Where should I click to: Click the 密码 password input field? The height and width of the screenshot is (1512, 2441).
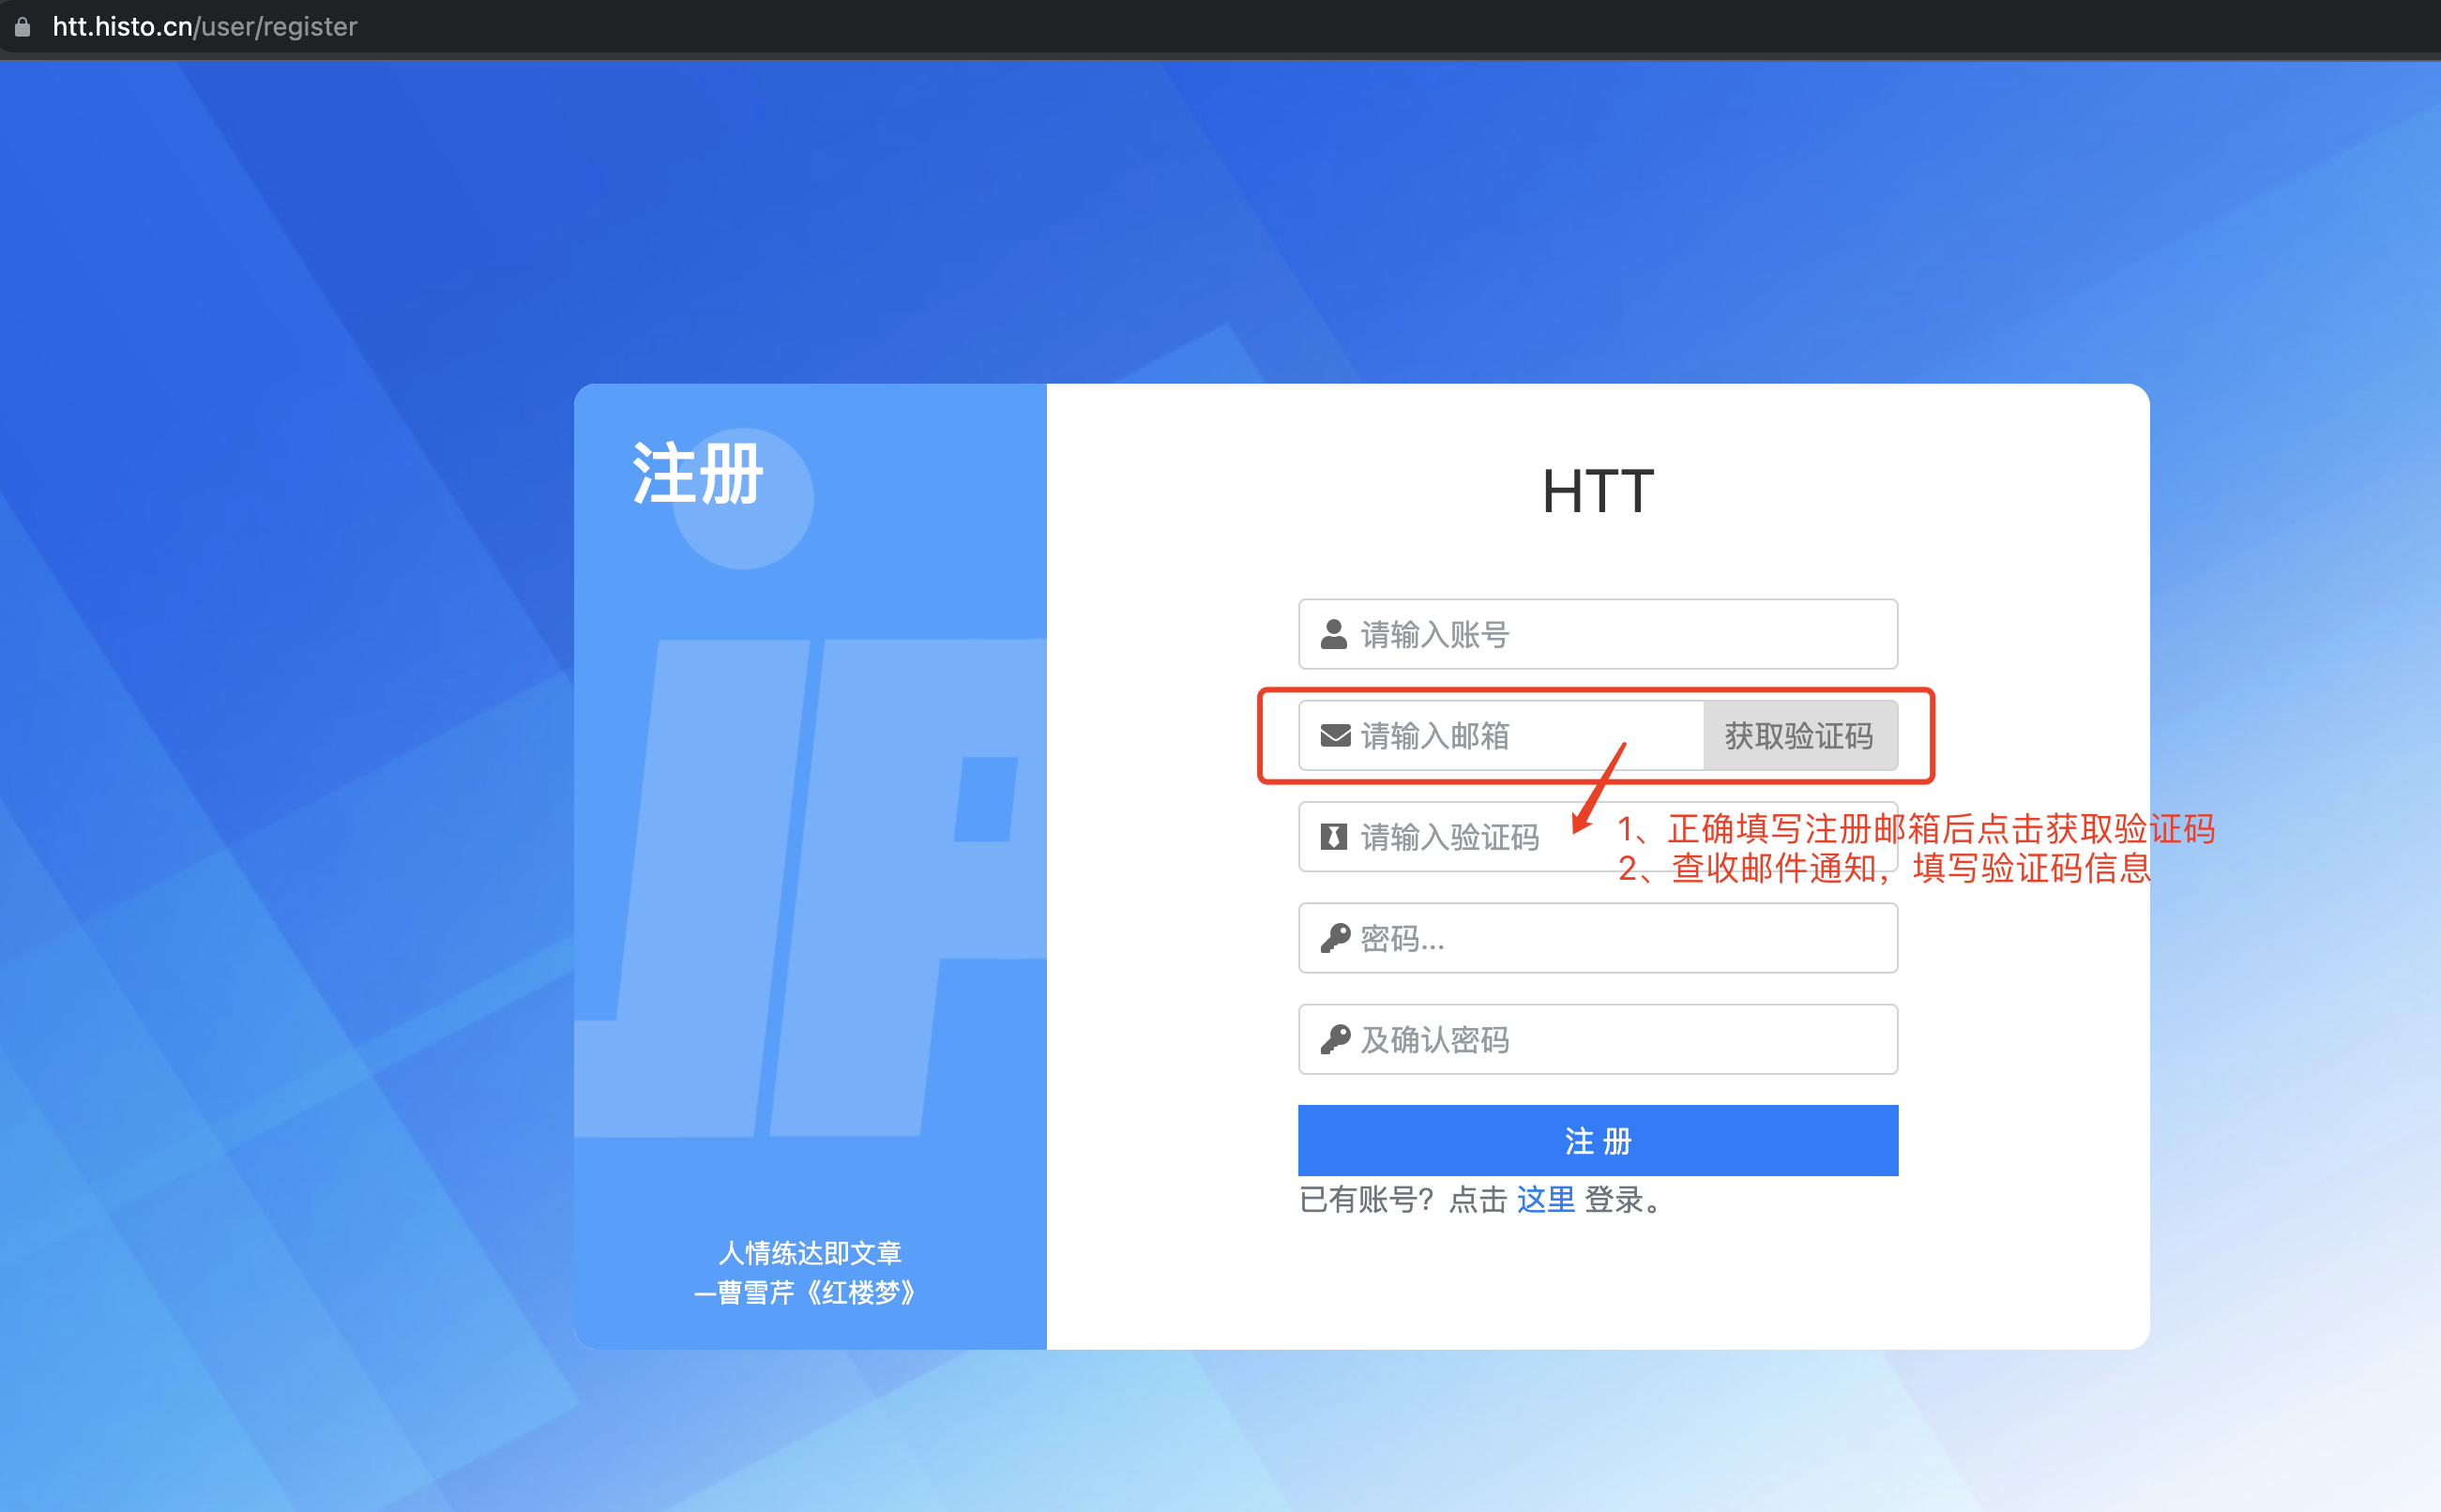(x=1597, y=938)
